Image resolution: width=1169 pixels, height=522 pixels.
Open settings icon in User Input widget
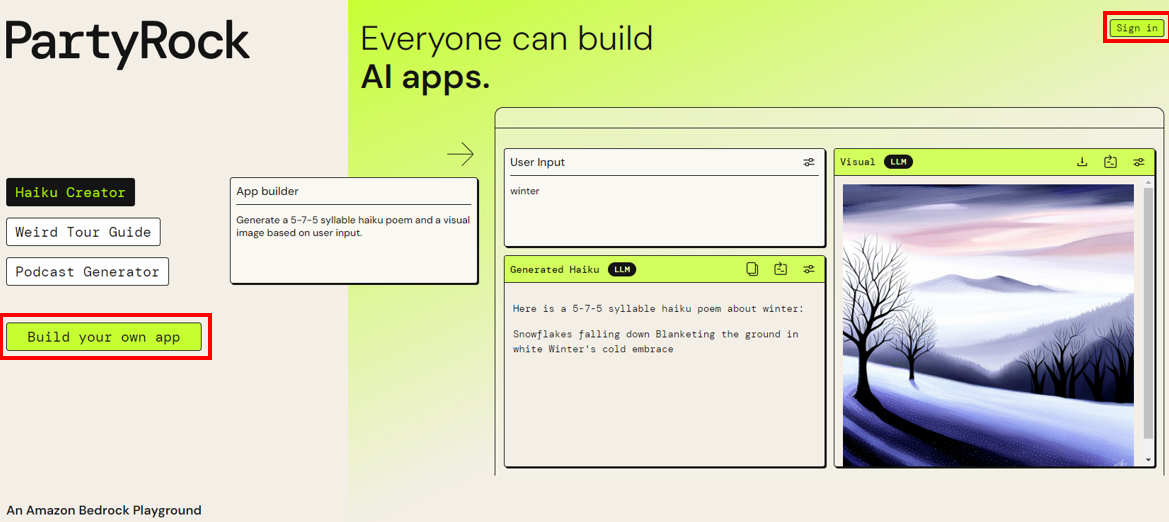click(809, 162)
